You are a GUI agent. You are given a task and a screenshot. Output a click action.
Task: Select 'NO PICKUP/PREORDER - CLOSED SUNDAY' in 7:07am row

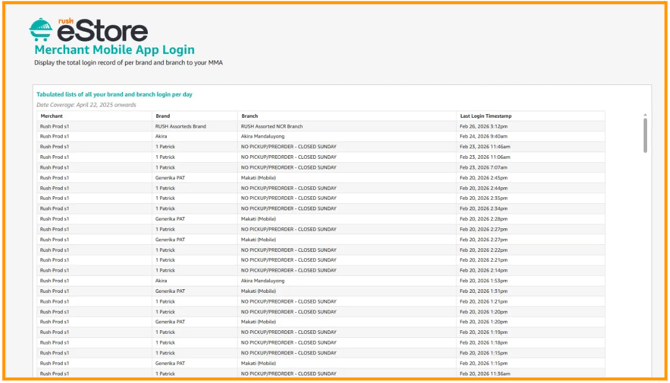click(x=289, y=167)
